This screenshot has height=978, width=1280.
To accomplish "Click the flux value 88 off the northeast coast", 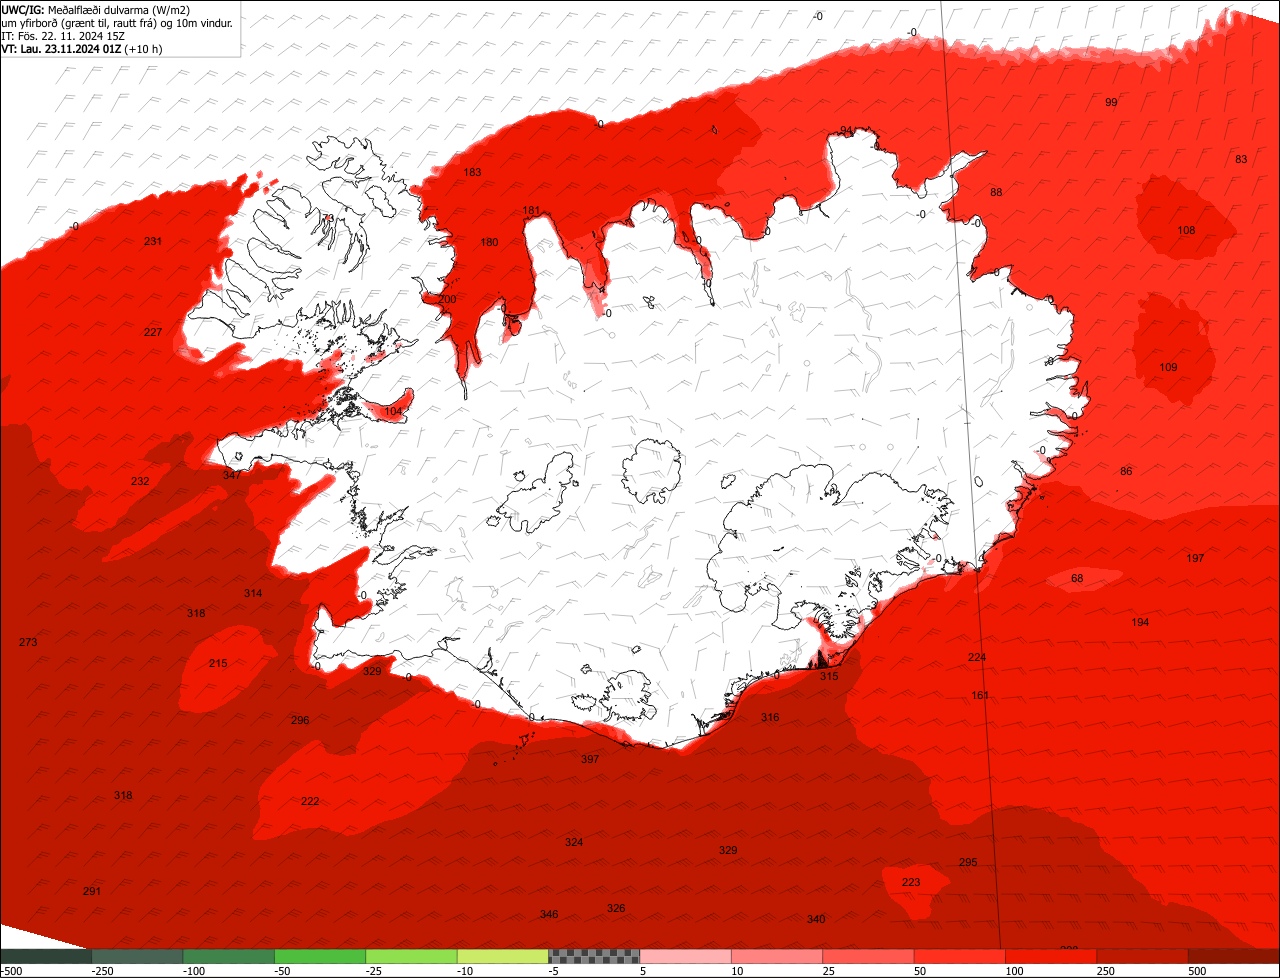I will pos(996,192).
